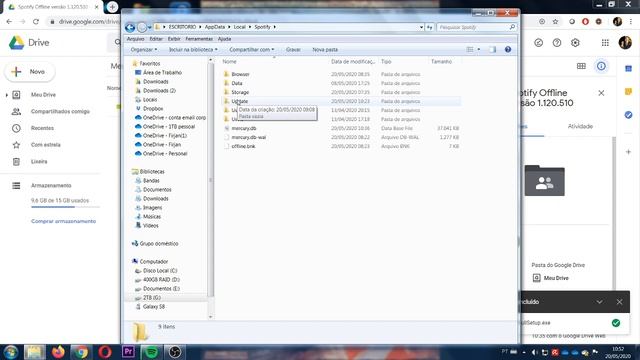
Task: Click the Explorer help question mark icon
Action: click(x=508, y=49)
